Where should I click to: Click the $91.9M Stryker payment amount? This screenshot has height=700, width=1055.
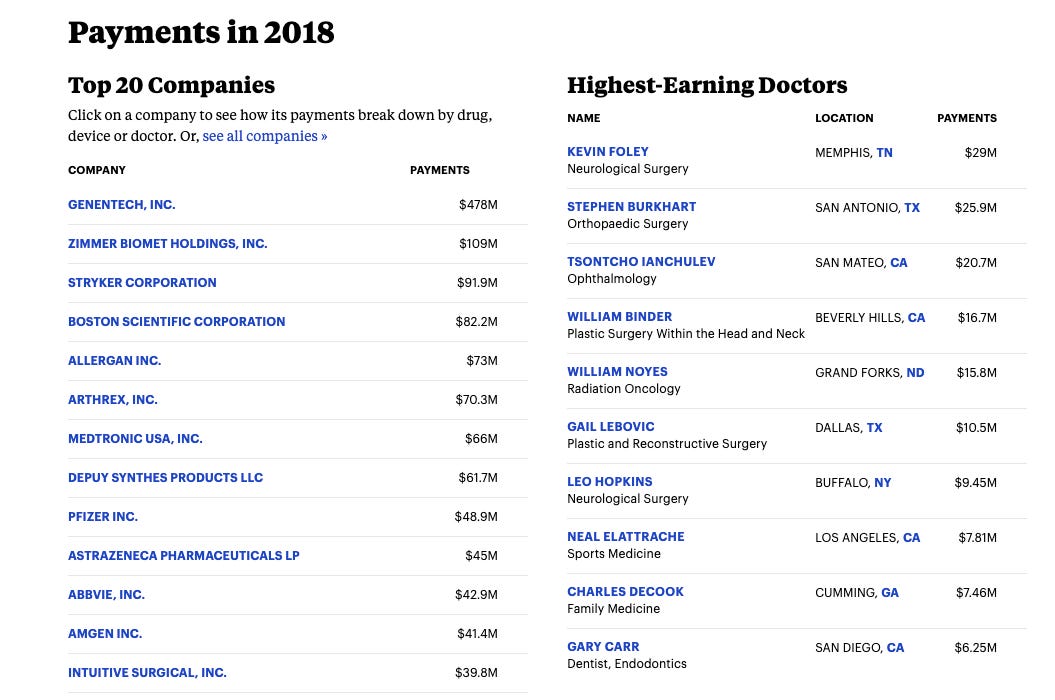pyautogui.click(x=477, y=283)
